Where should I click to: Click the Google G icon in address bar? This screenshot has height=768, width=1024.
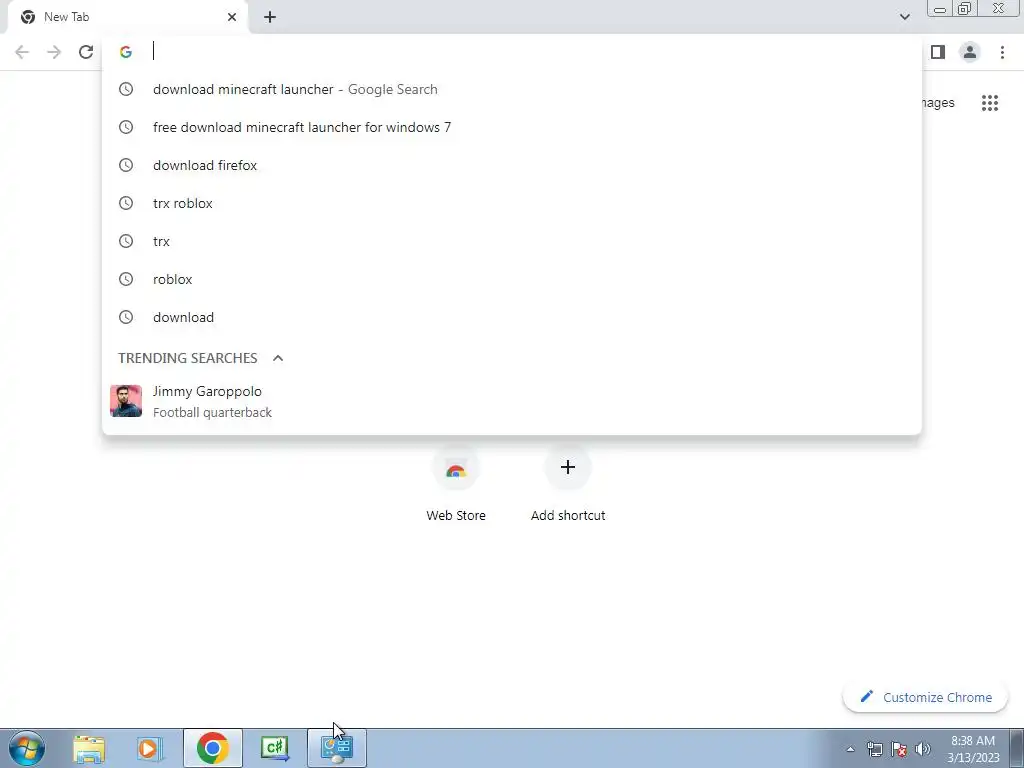point(126,52)
